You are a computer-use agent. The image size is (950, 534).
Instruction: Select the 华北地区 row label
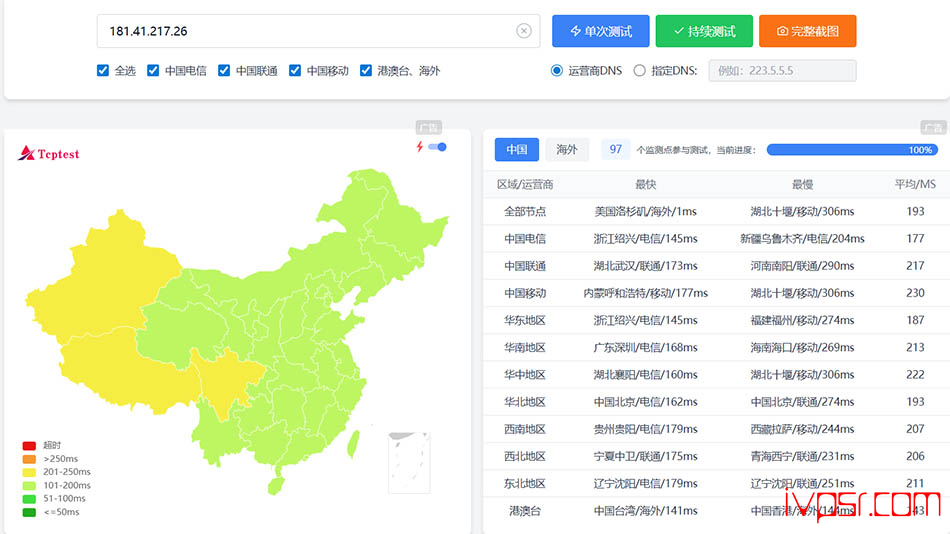[x=525, y=402]
